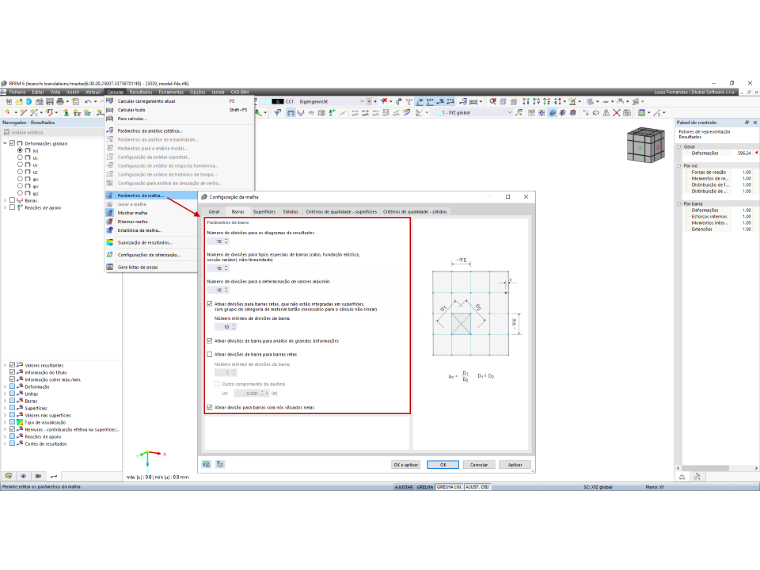The image size is (760, 570).
Task: Enable Ativar divisões de barra para barras retas
Action: pos(209,354)
